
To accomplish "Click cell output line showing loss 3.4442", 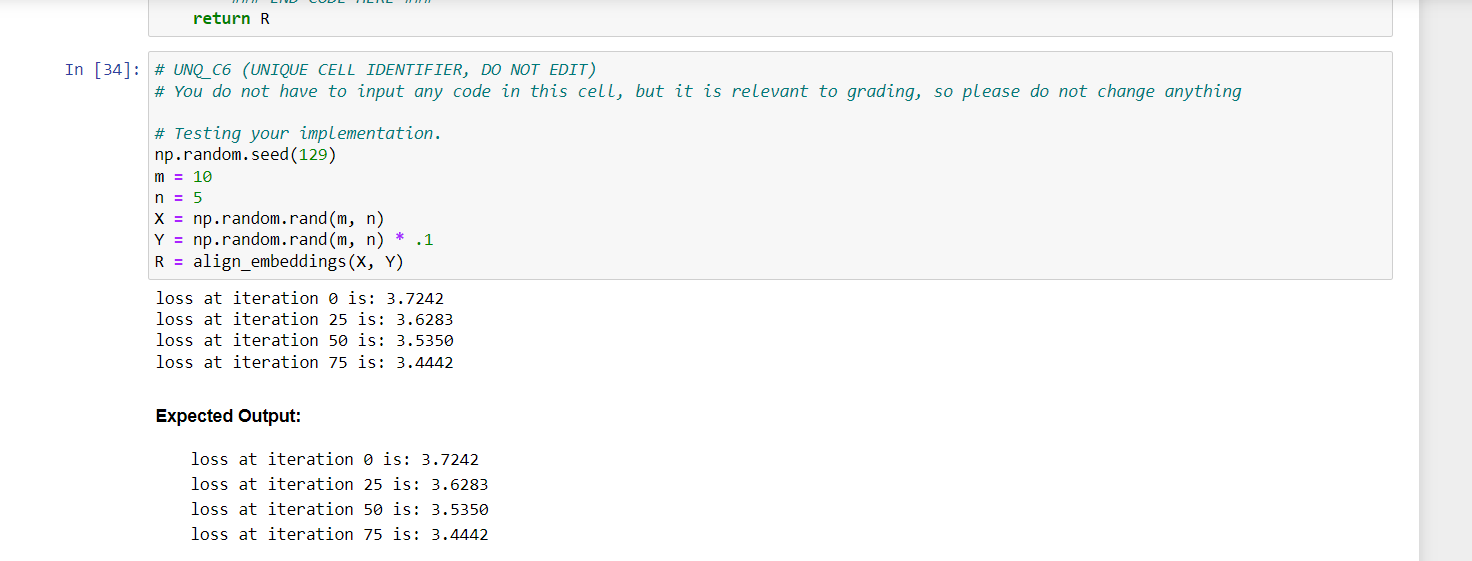I will pos(305,362).
